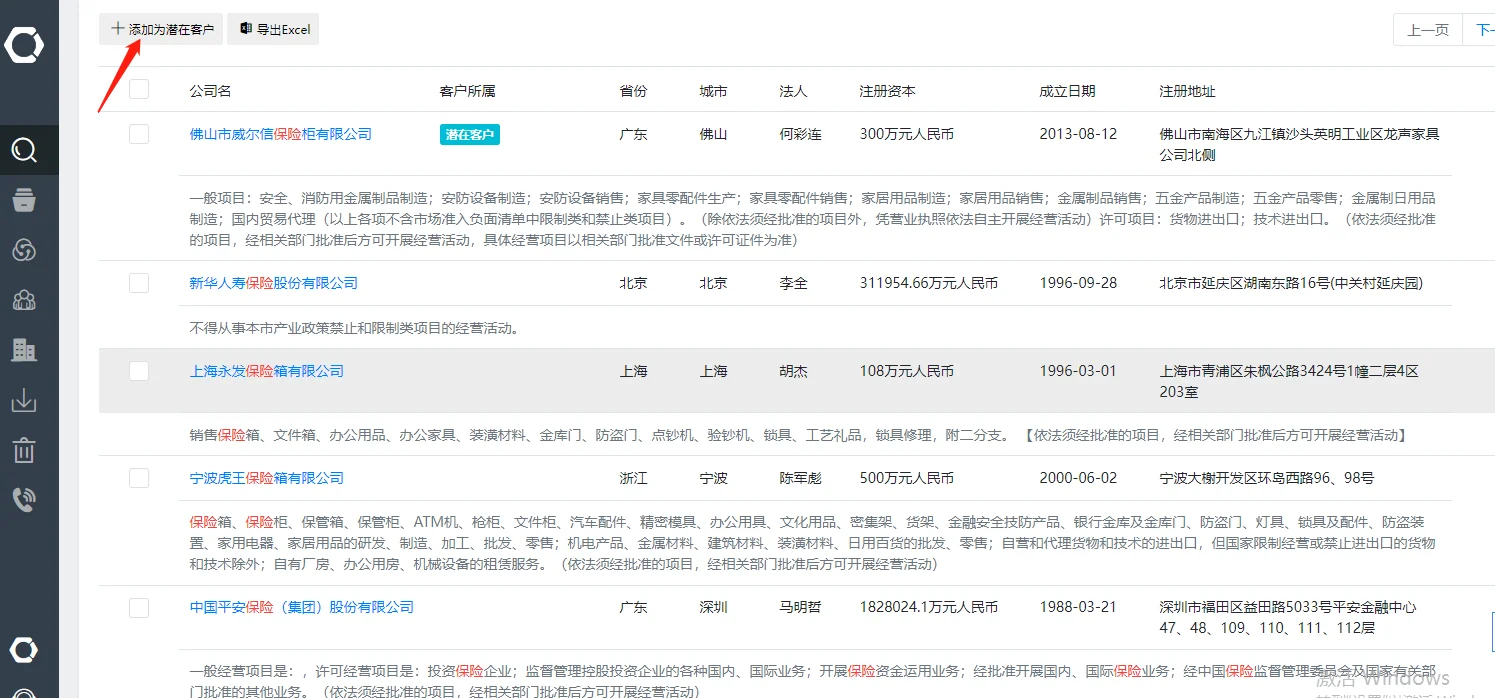Open the company building sidebar icon
Screen dimensions: 1495x698
pyautogui.click(x=24, y=349)
